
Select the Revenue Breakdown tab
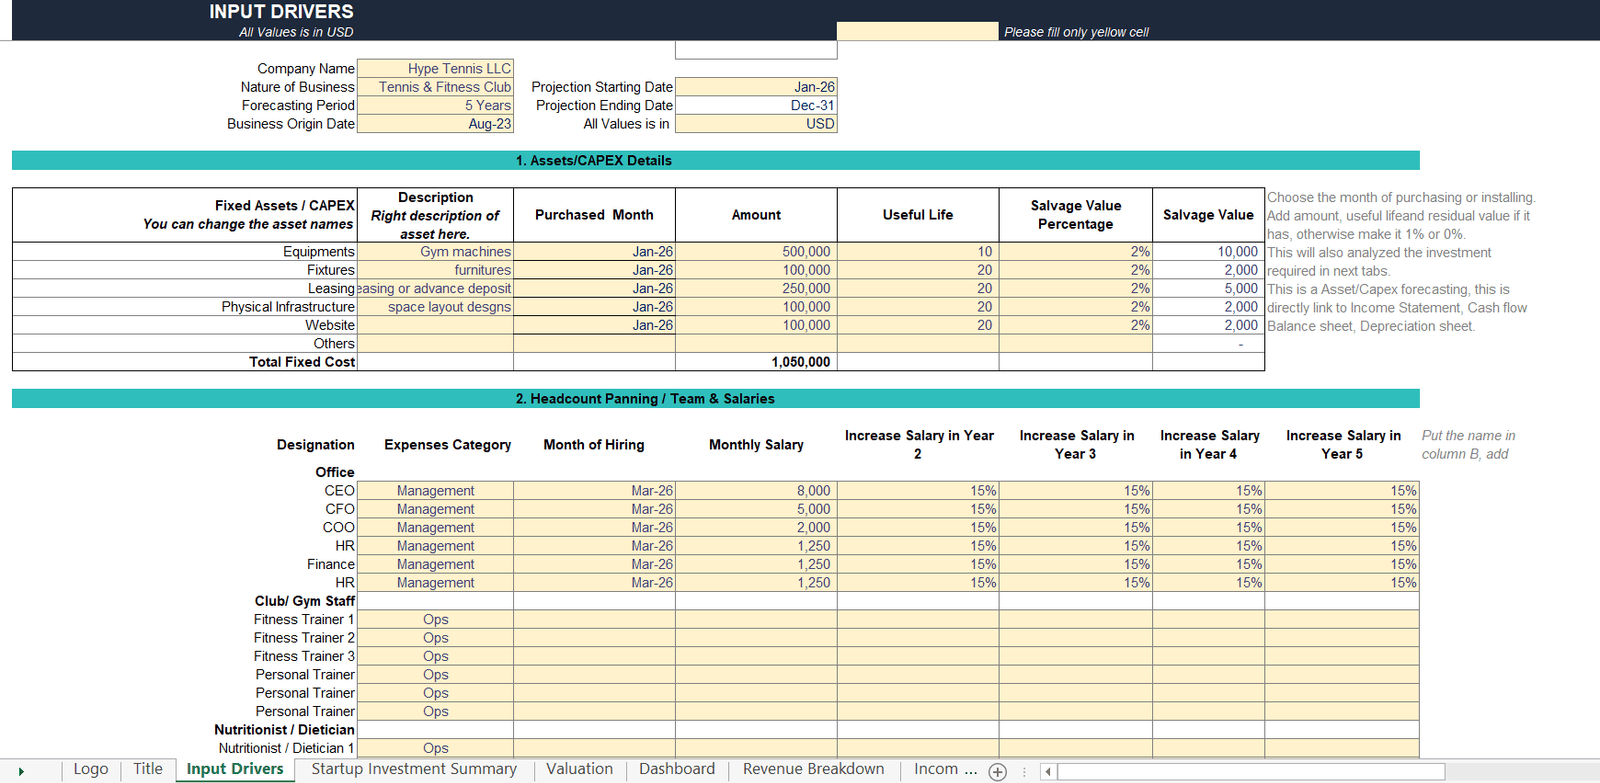(813, 769)
